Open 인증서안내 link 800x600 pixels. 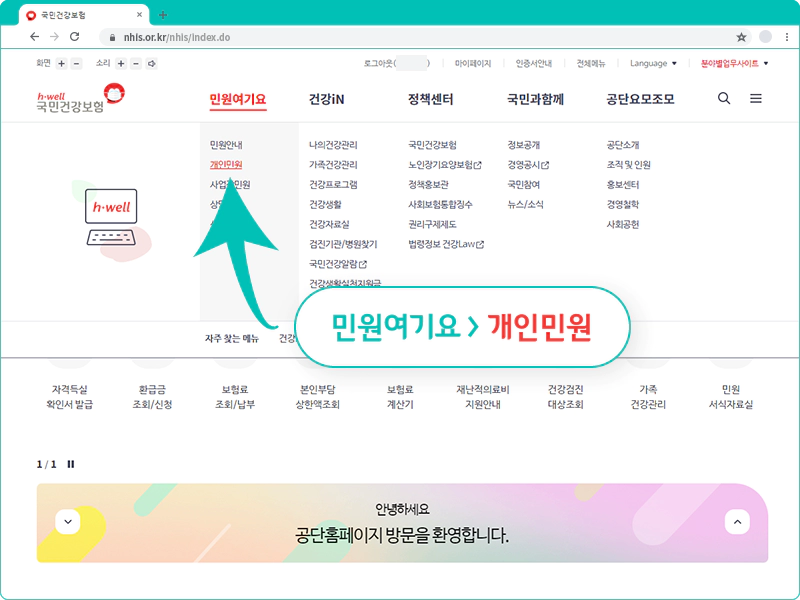[533, 63]
